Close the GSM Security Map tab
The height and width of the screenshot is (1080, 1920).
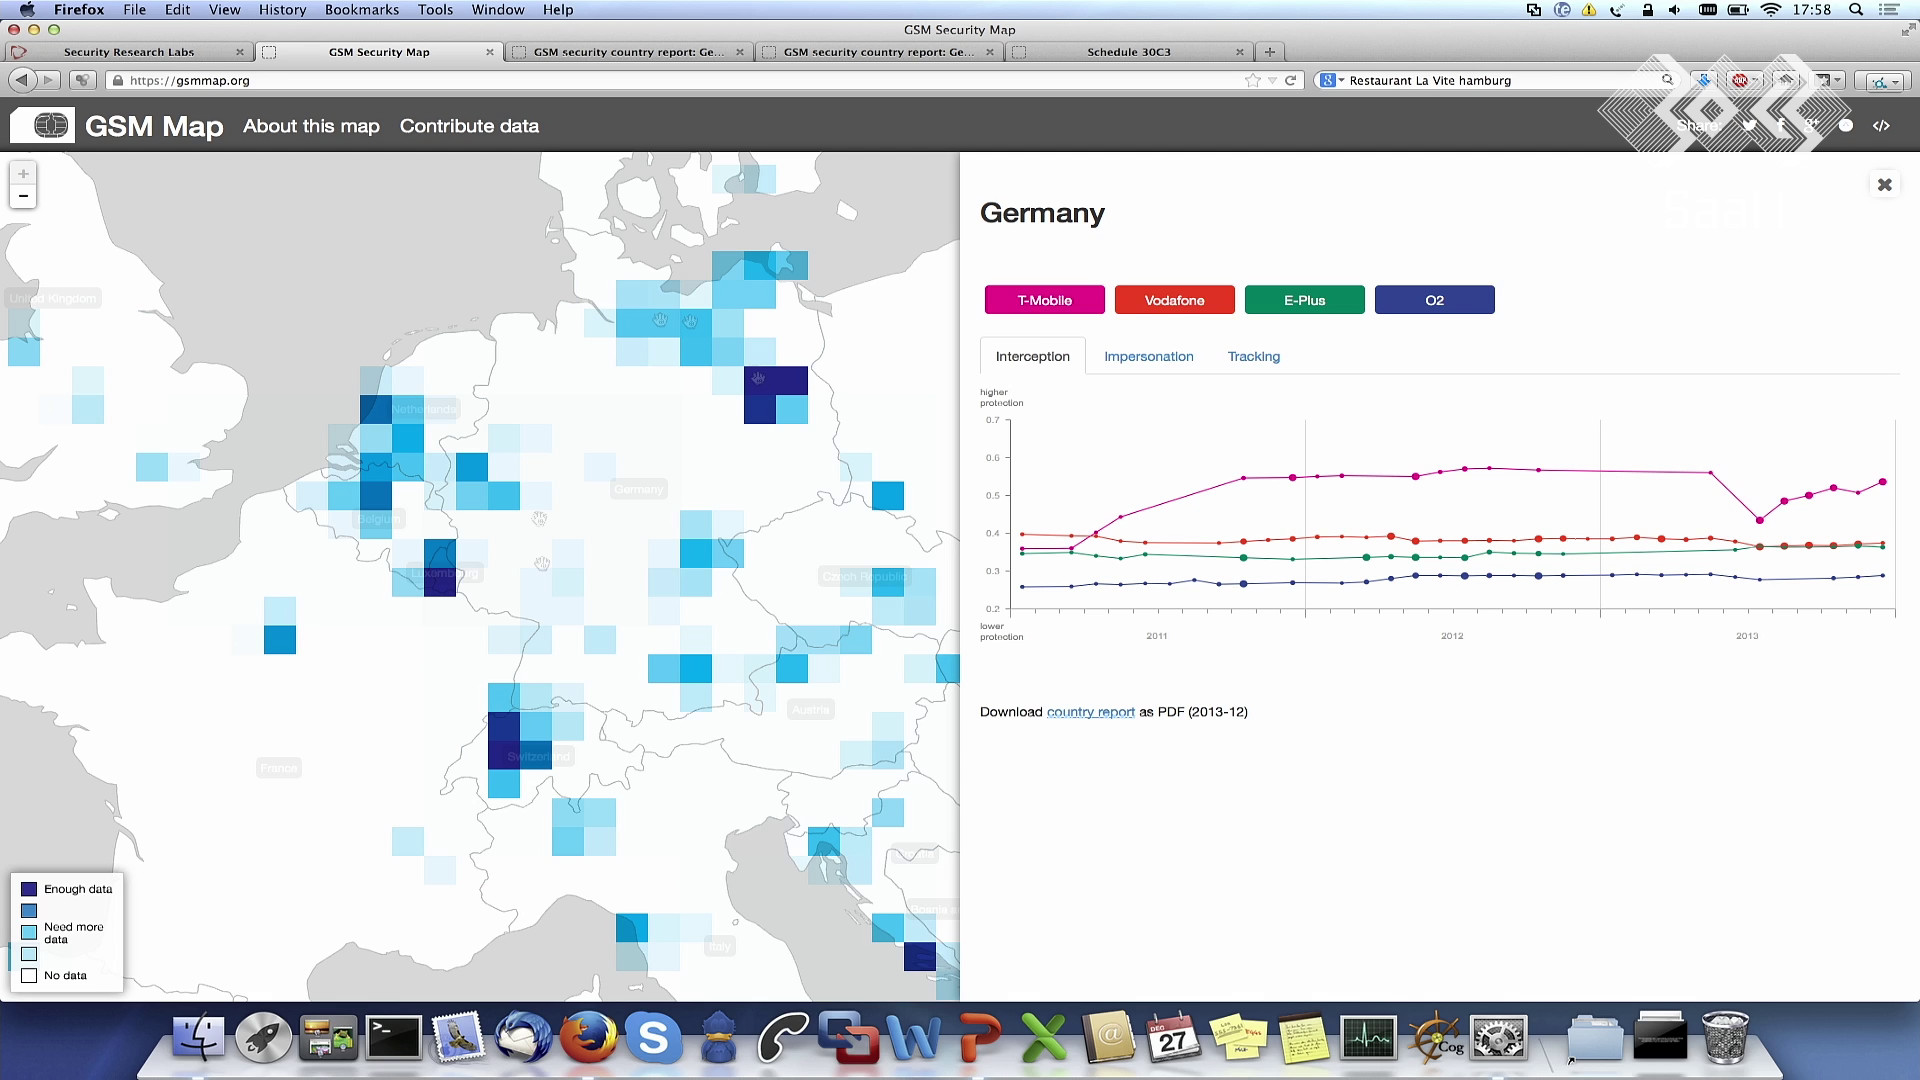point(490,52)
